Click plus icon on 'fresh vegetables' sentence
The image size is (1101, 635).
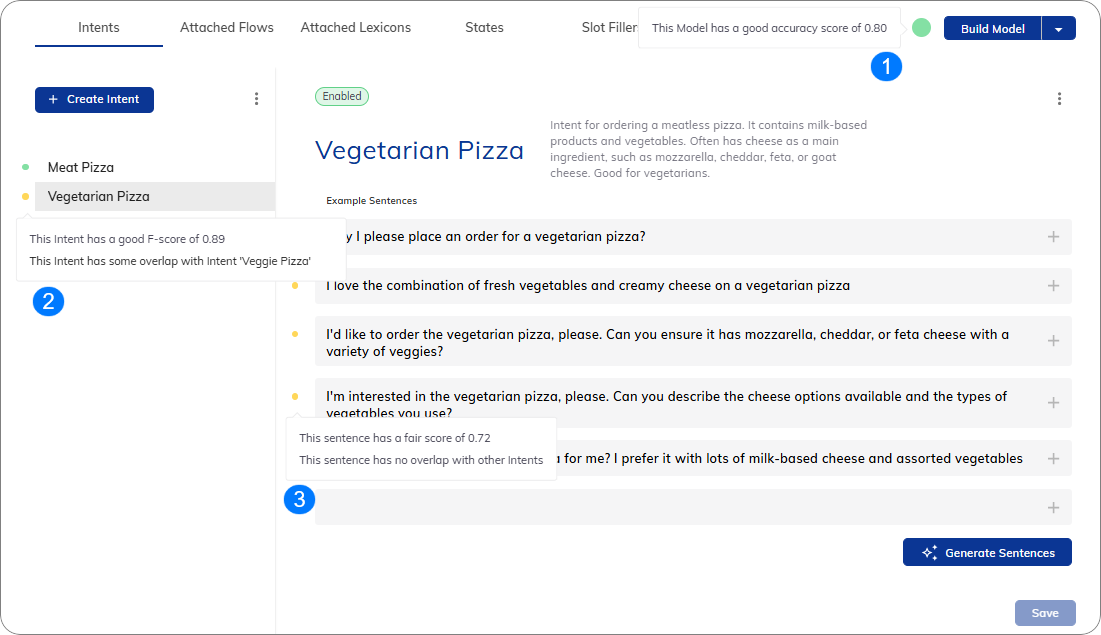click(x=1053, y=286)
